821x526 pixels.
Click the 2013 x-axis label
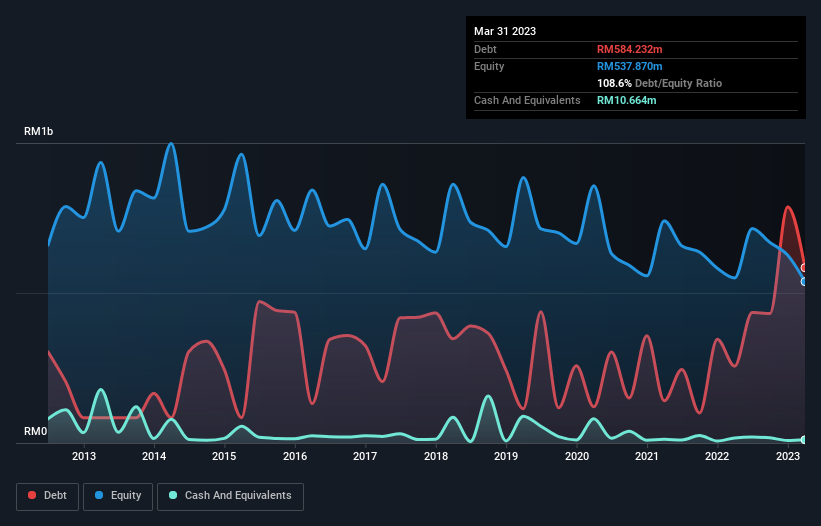(x=84, y=456)
